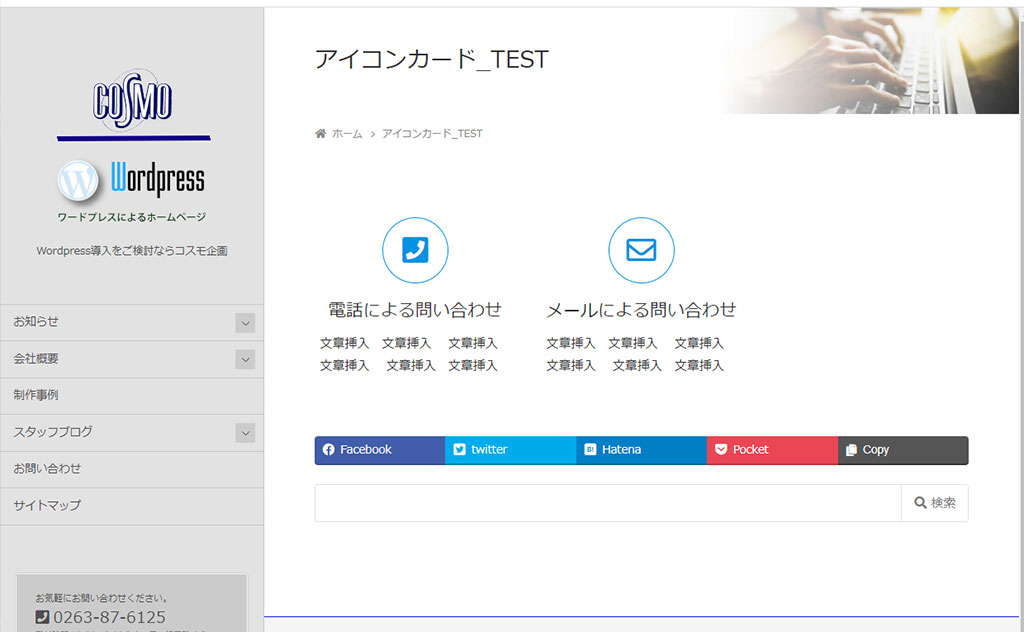Open the お問い合わせ menu item
The height and width of the screenshot is (632, 1024).
click(x=47, y=468)
